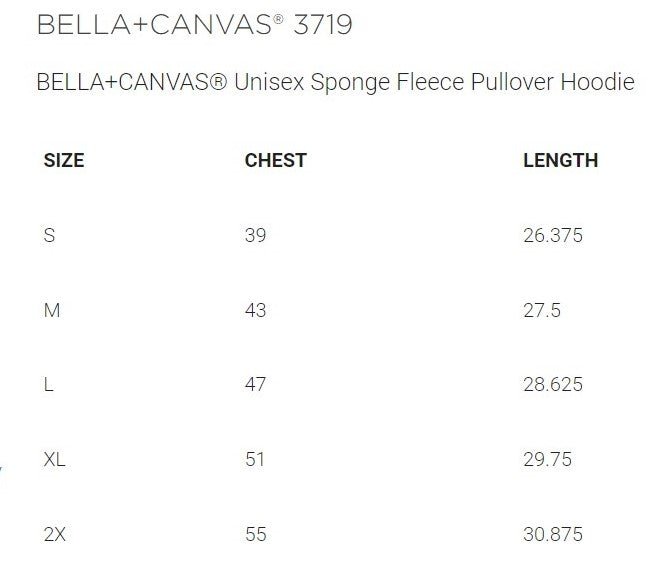Image resolution: width=662 pixels, height=566 pixels.
Task: Click the CHEST column header
Action: [x=275, y=160]
